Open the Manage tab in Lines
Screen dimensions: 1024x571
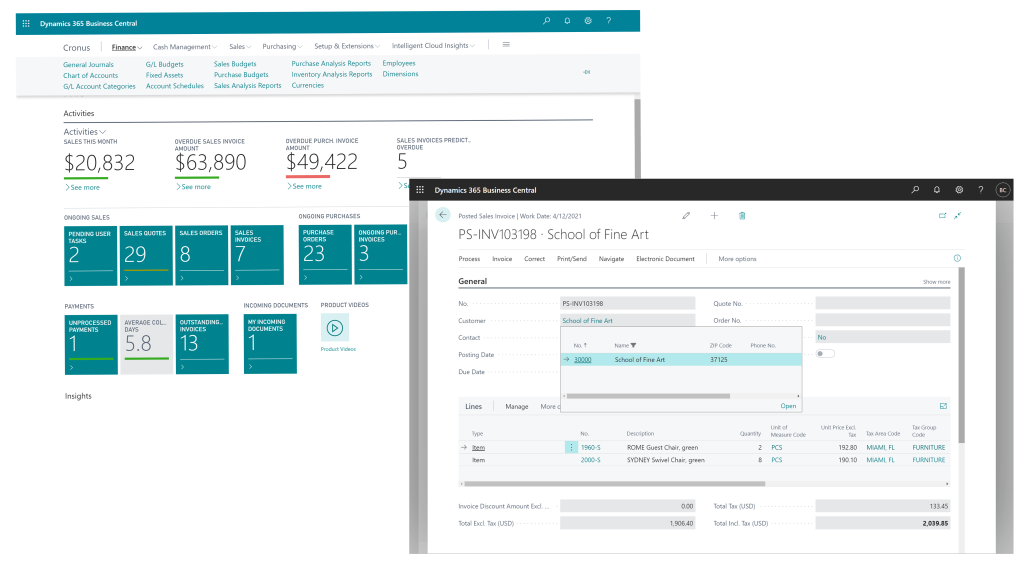pos(517,406)
